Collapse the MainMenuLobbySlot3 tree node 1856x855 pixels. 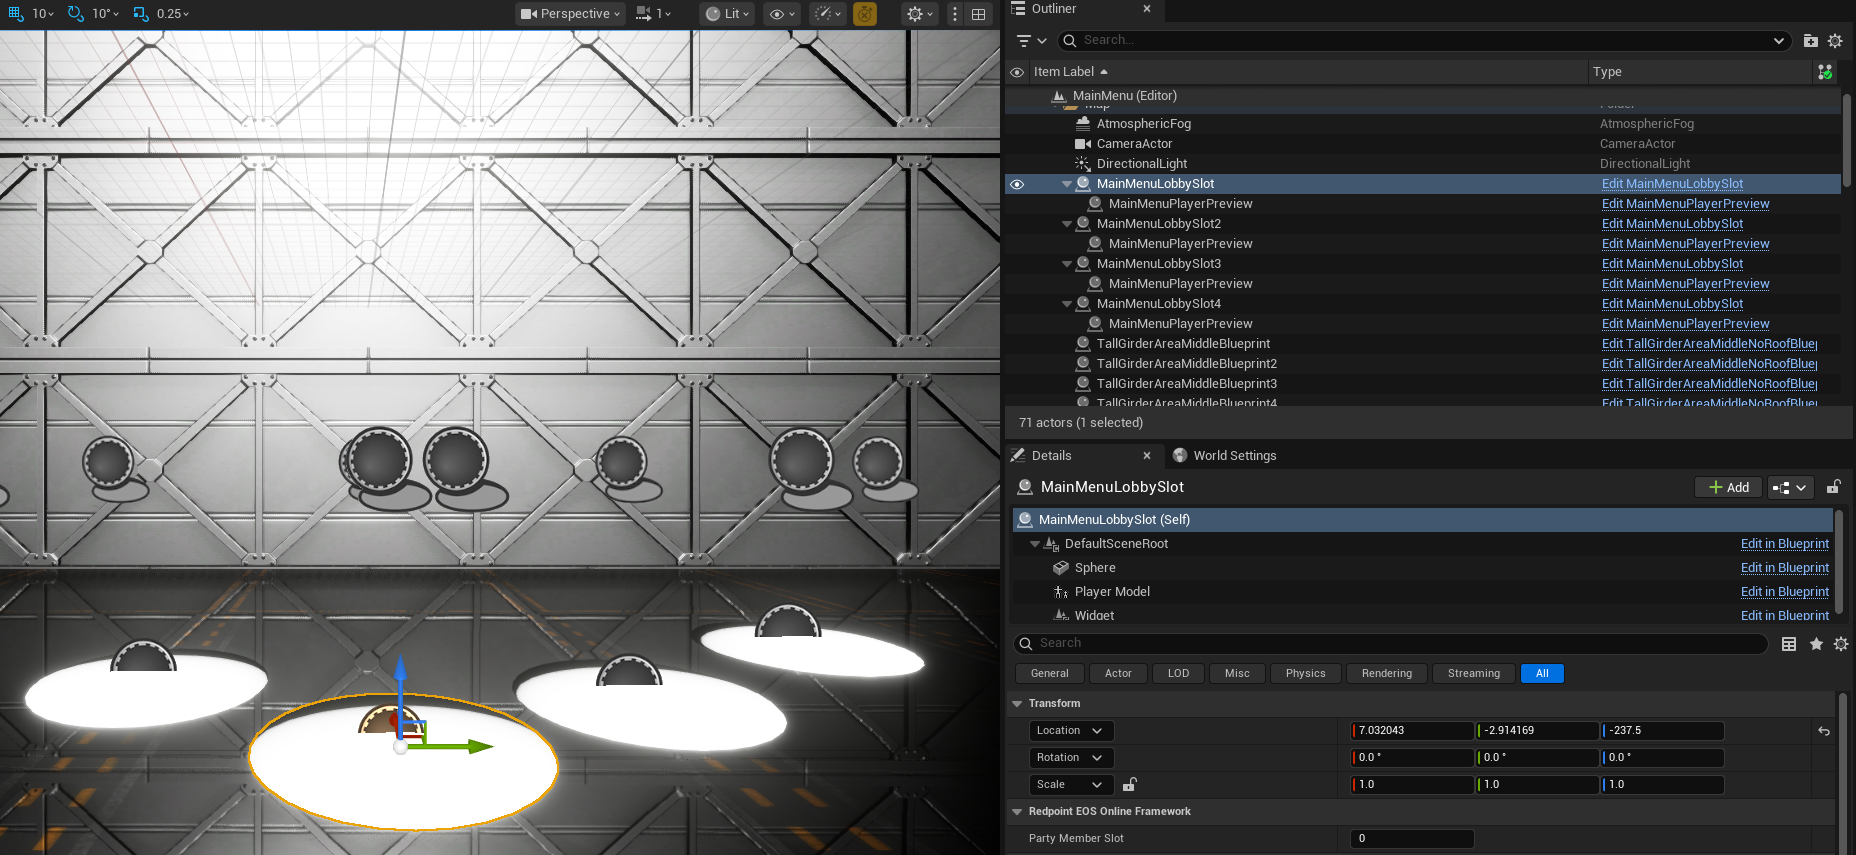pyautogui.click(x=1067, y=264)
